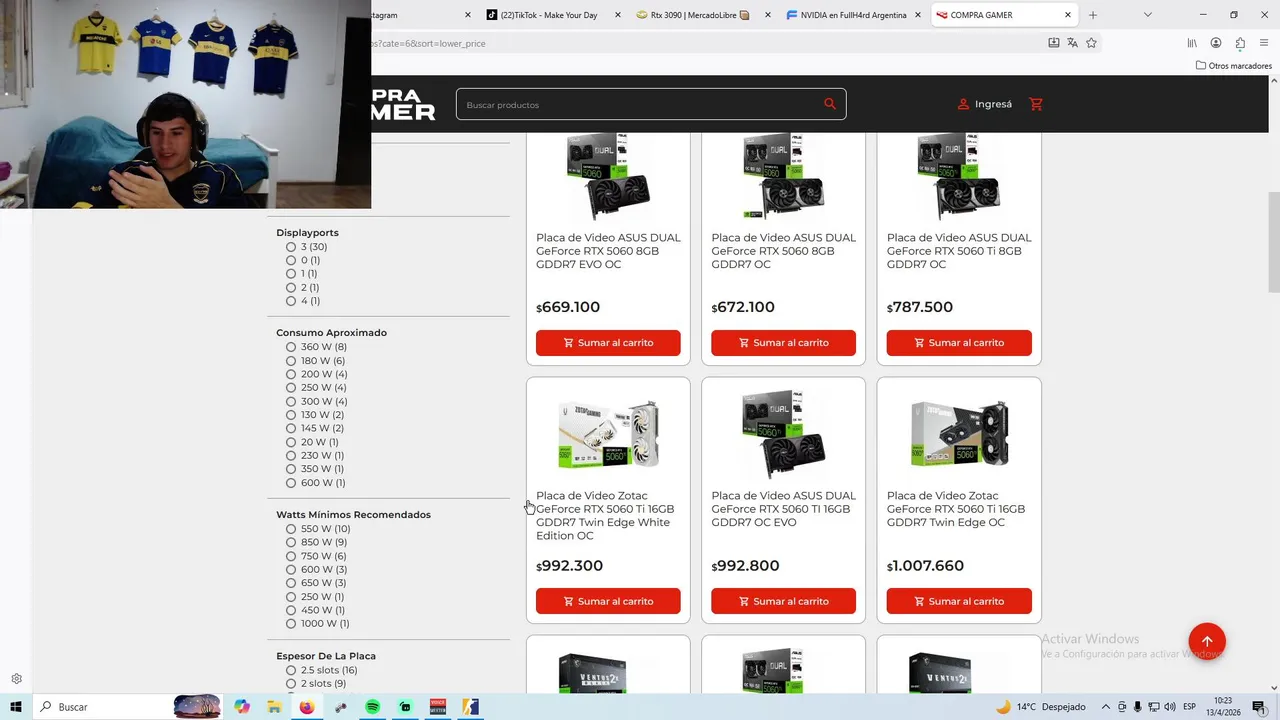Open Copilot from the taskbar

pos(242,707)
